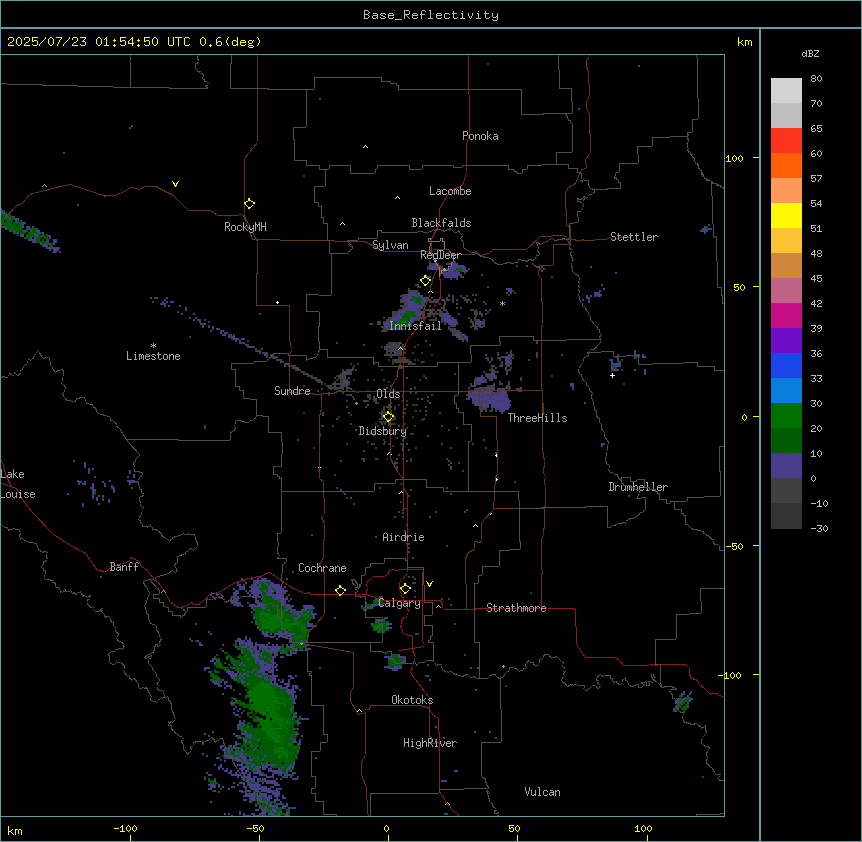Select the purple 36-39 dBZ legend swatch

click(786, 341)
